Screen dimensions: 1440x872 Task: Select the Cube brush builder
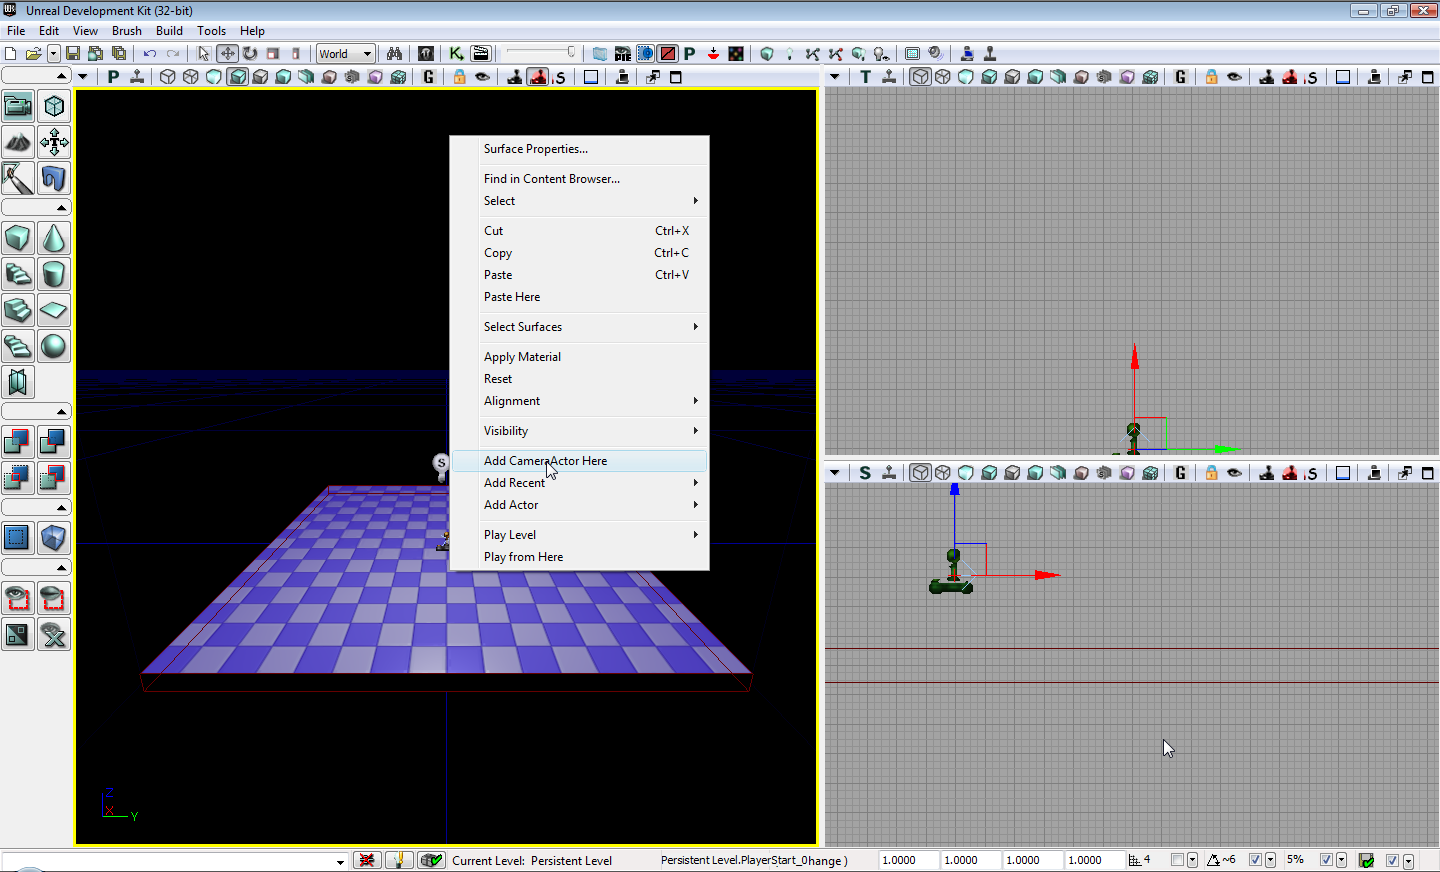coord(18,239)
